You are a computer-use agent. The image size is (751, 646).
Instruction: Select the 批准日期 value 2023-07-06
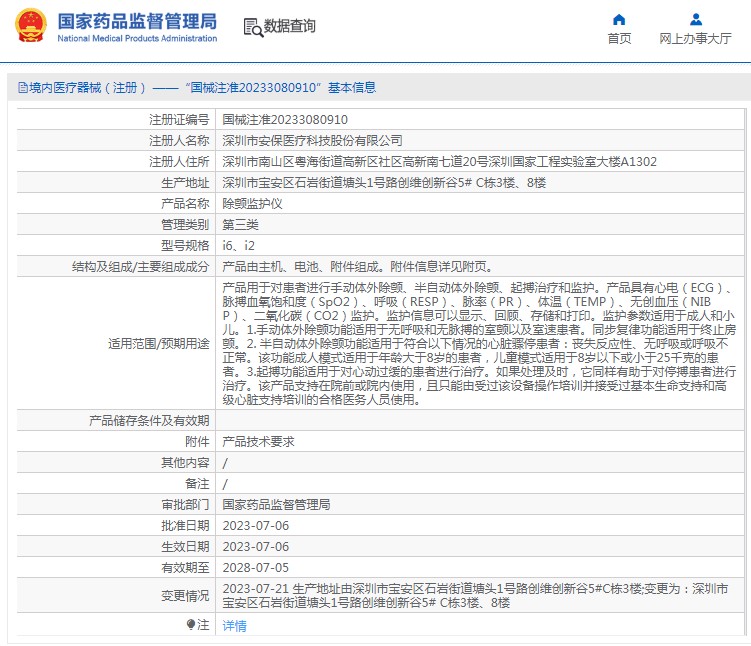(256, 525)
